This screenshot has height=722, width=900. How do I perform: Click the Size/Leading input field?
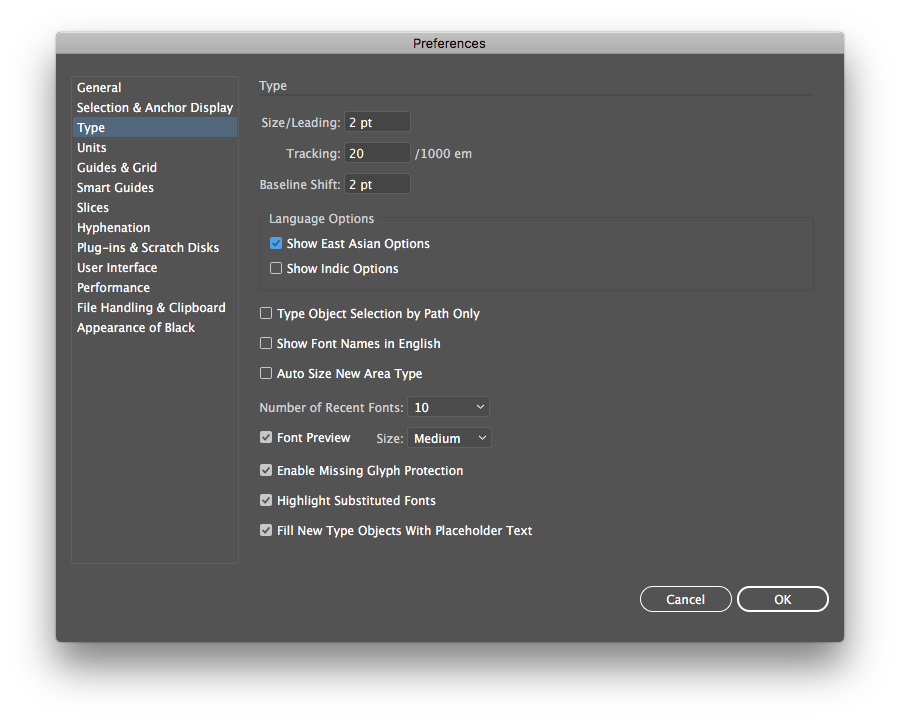pyautogui.click(x=377, y=122)
